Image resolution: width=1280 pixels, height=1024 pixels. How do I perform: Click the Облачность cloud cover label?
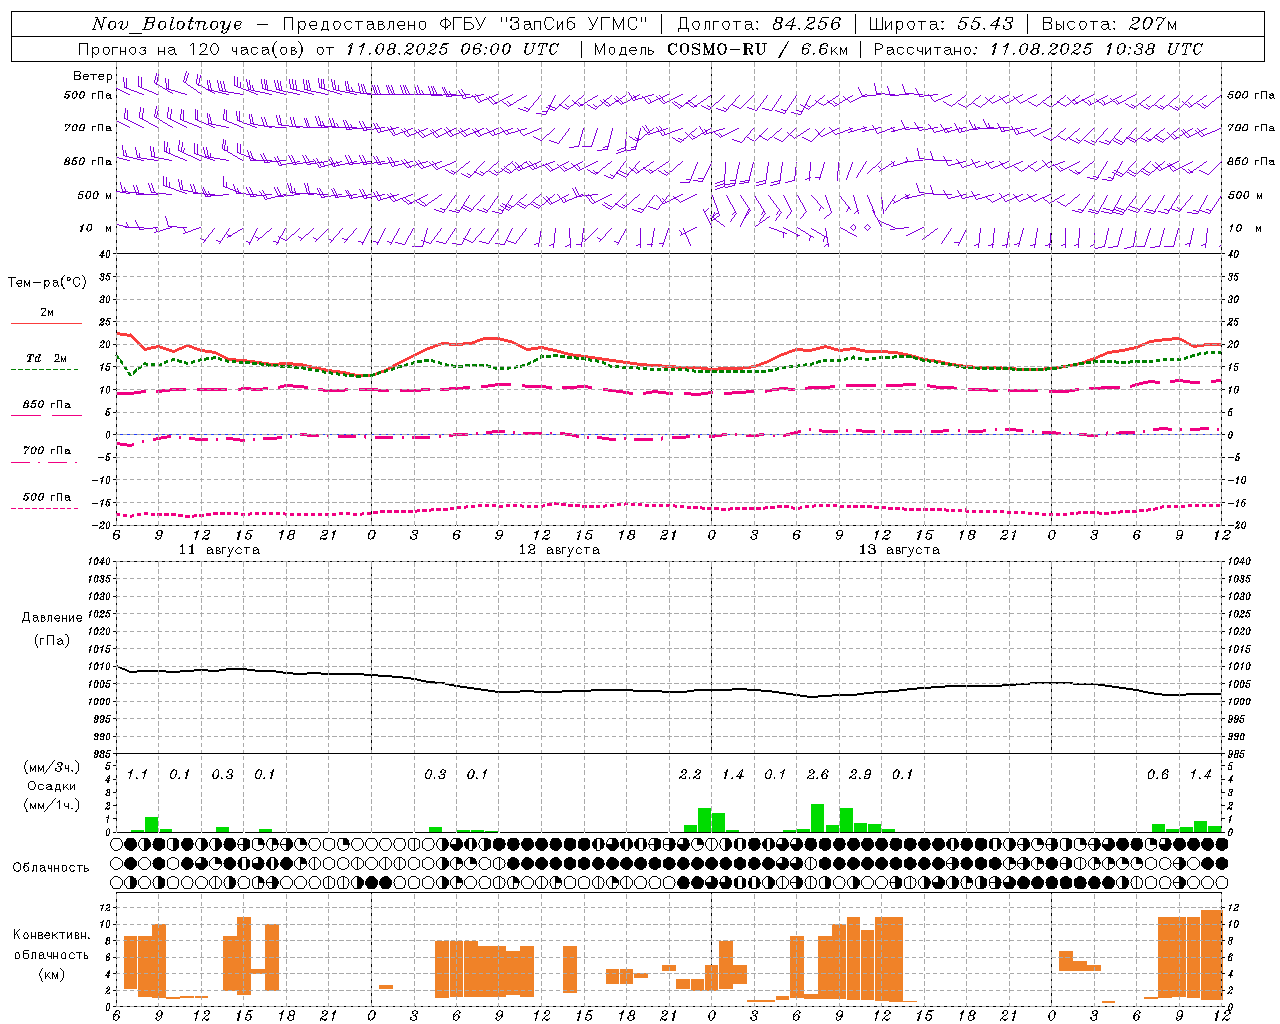click(51, 867)
